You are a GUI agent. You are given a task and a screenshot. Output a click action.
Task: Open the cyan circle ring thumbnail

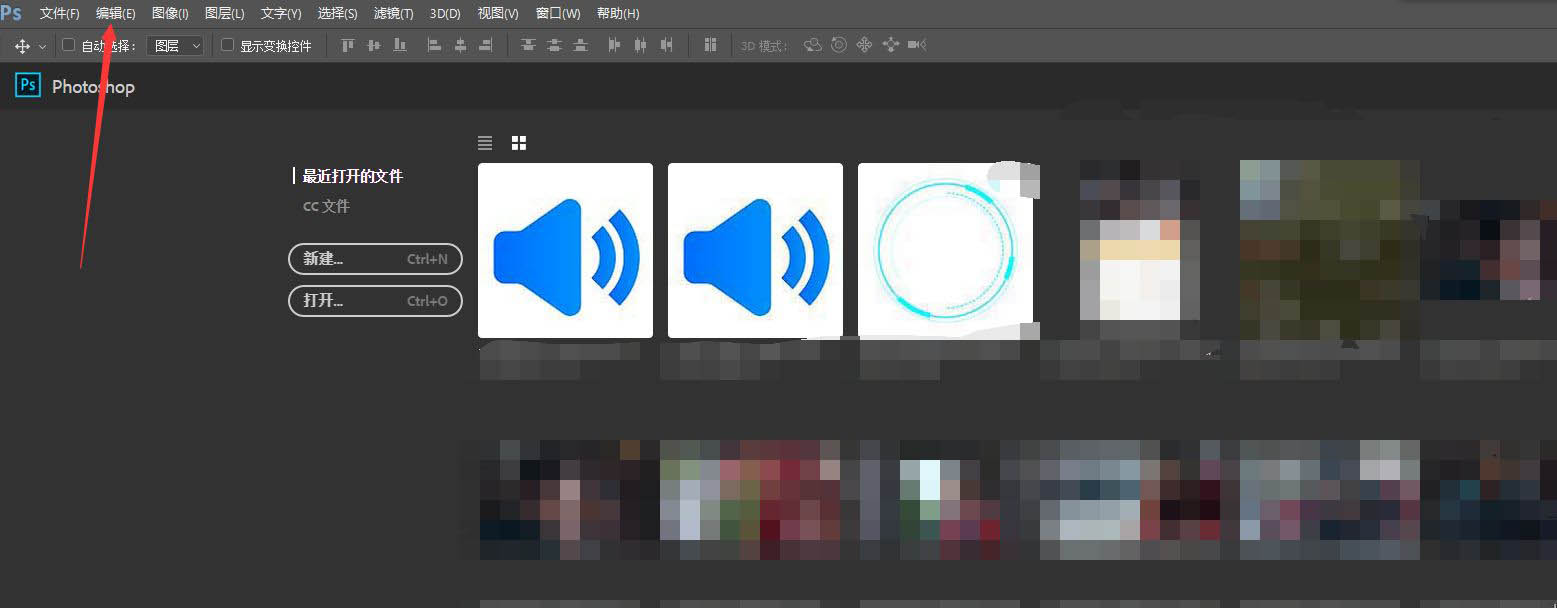tap(945, 251)
